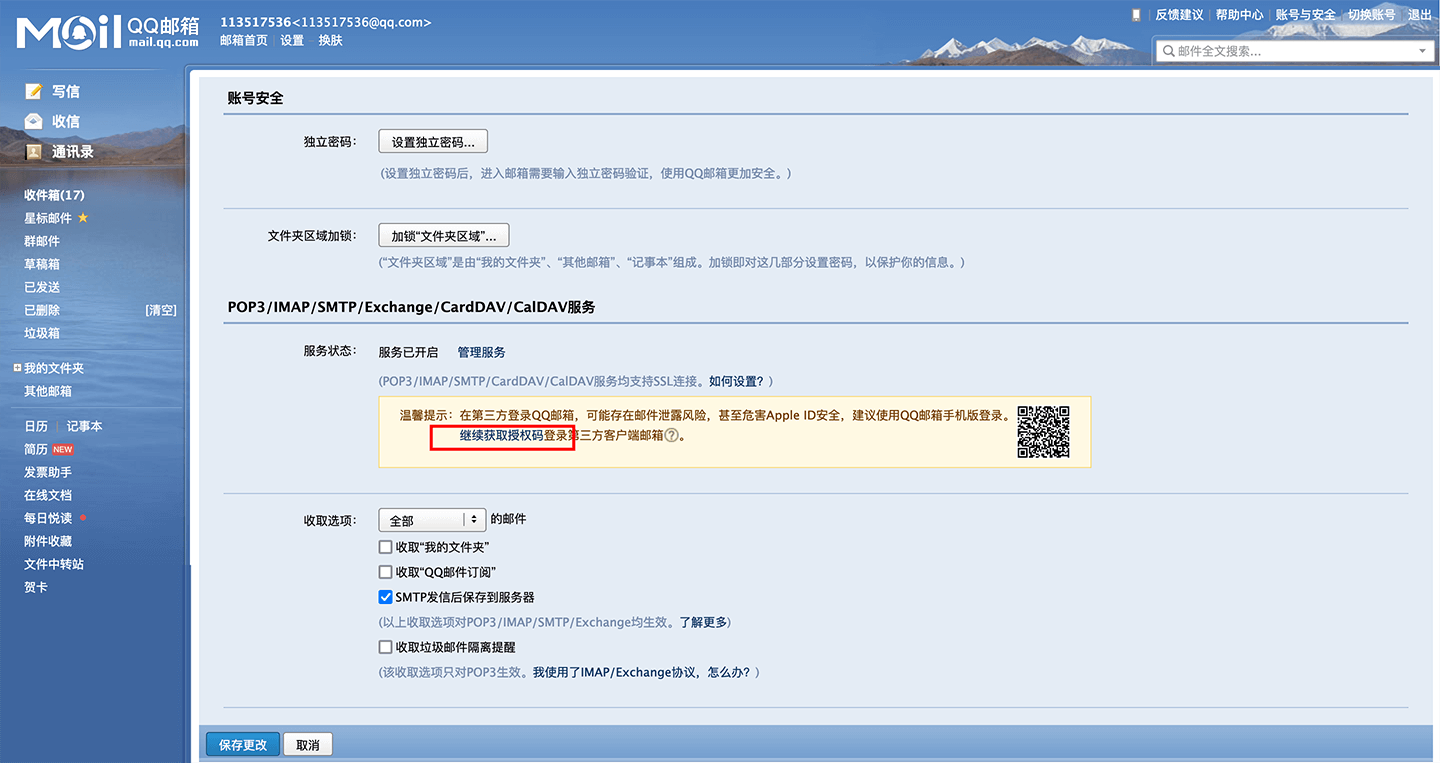Screen dimensions: 1440x763
Task: Enable 收取垃圾邮件隔离提醒 checkbox
Action: (x=385, y=647)
